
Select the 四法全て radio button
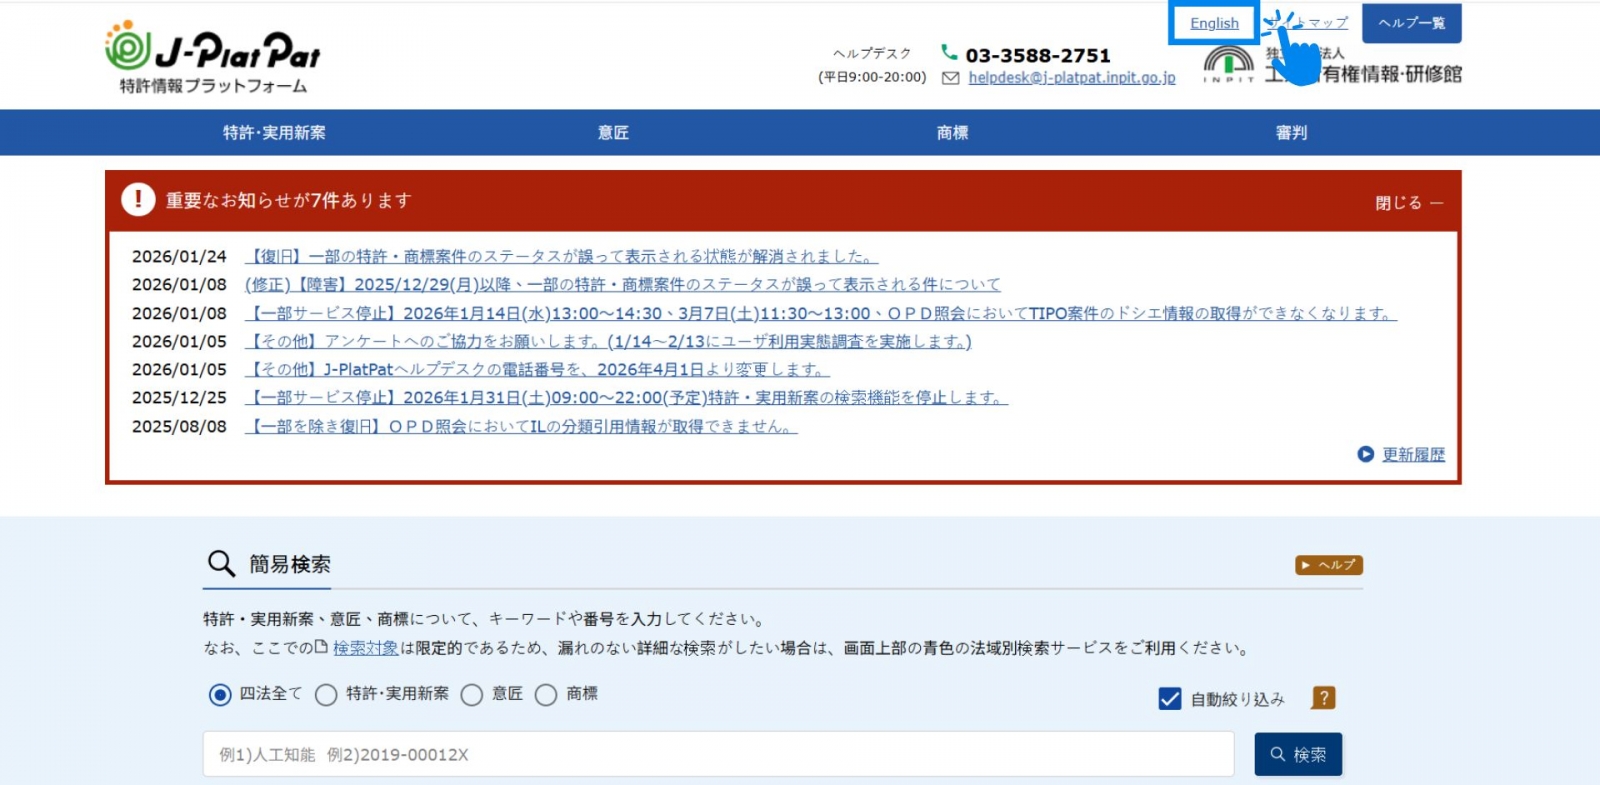pyautogui.click(x=220, y=694)
